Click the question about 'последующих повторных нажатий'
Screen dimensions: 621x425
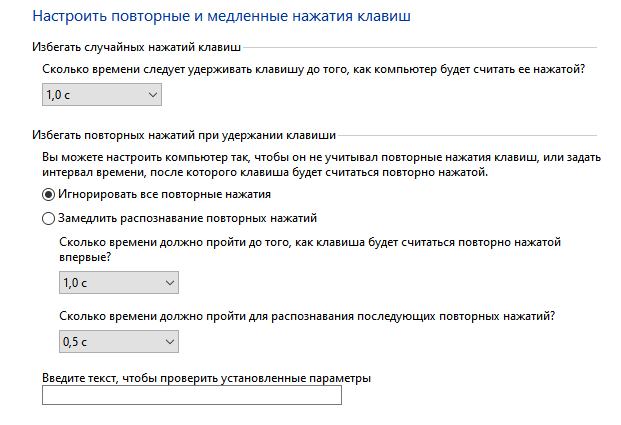[x=307, y=316]
